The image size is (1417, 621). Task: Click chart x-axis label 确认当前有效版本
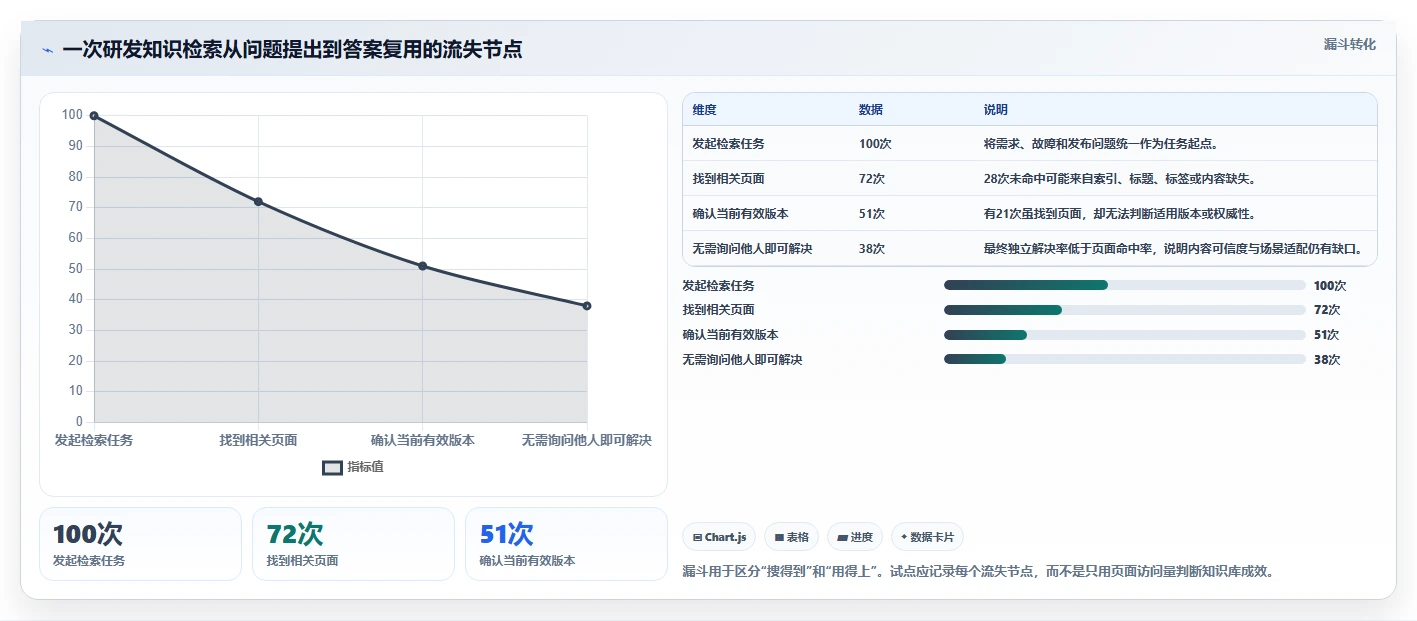[423, 441]
